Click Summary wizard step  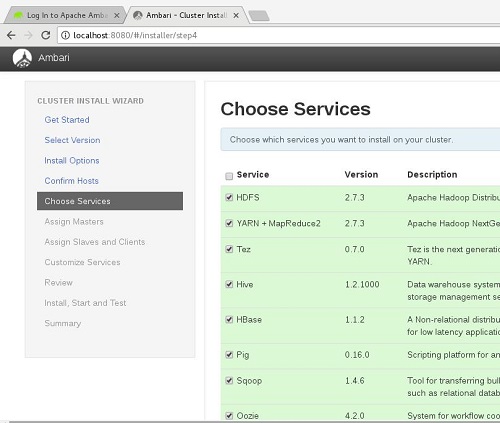pyautogui.click(x=63, y=323)
